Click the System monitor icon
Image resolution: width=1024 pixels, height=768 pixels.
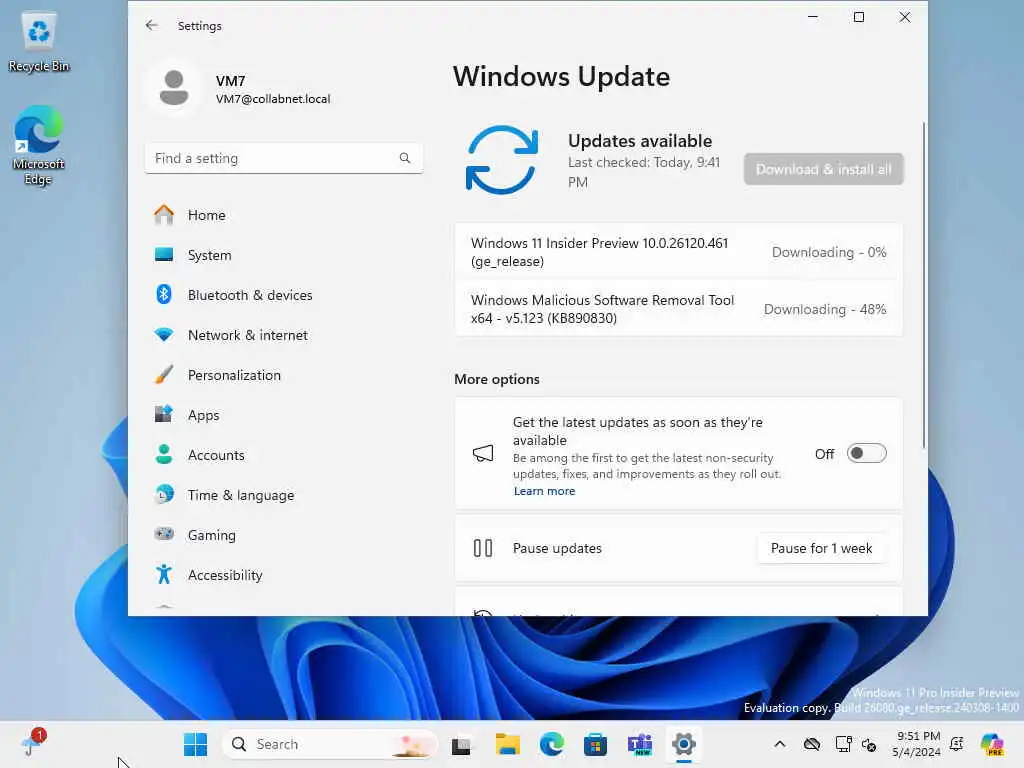coord(164,255)
